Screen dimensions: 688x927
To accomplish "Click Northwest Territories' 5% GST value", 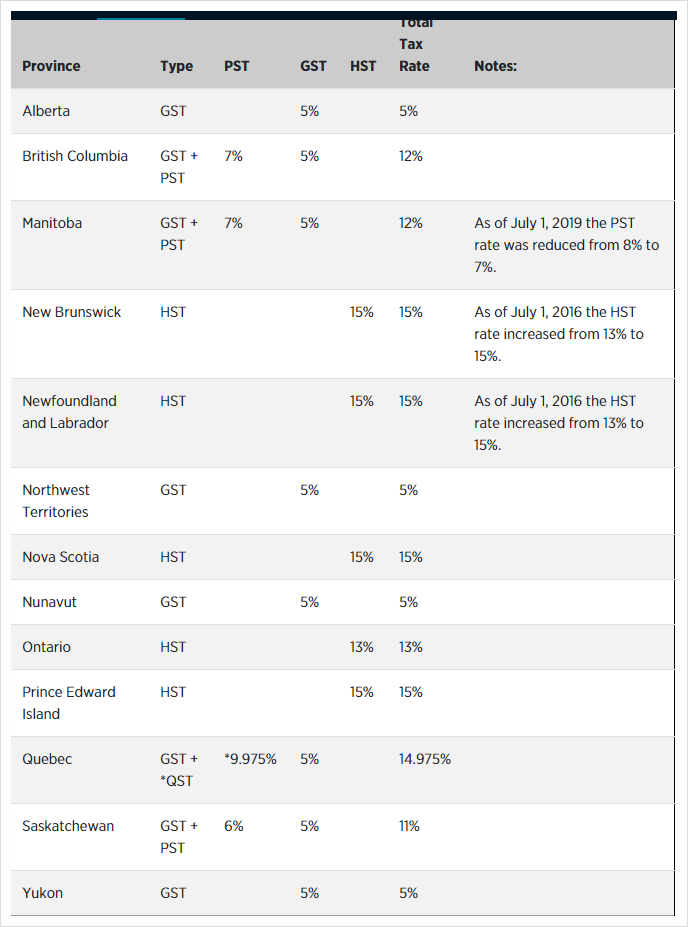I will [309, 490].
